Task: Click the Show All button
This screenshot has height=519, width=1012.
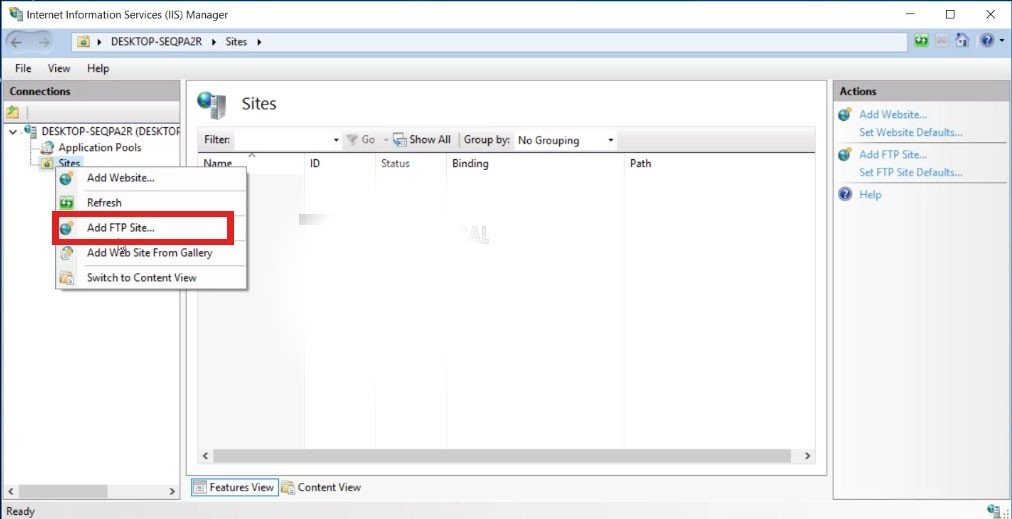Action: click(x=422, y=139)
